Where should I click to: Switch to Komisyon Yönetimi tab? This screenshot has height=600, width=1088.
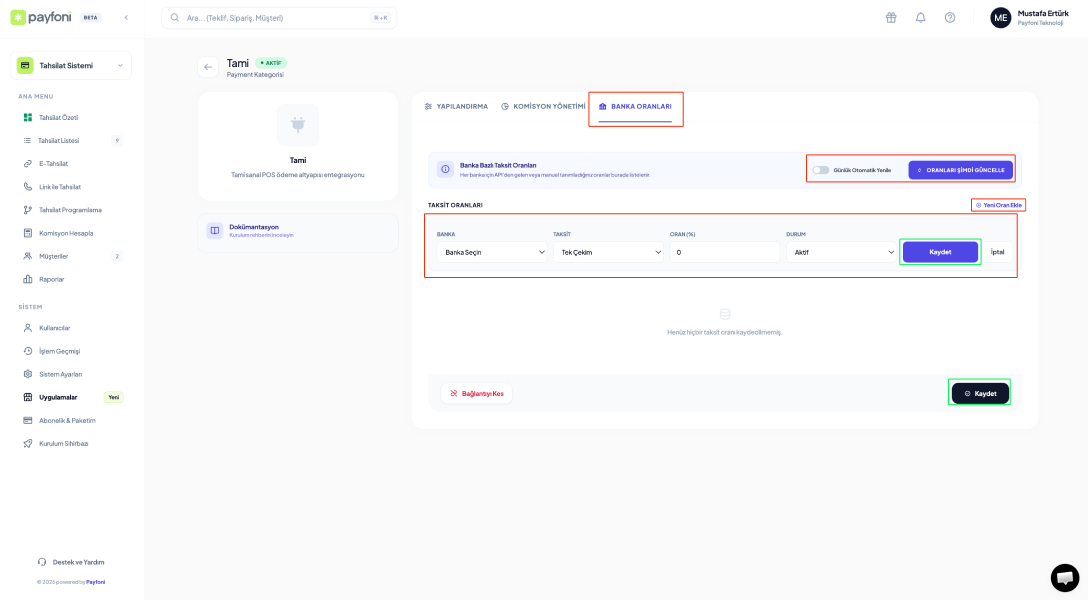click(543, 106)
